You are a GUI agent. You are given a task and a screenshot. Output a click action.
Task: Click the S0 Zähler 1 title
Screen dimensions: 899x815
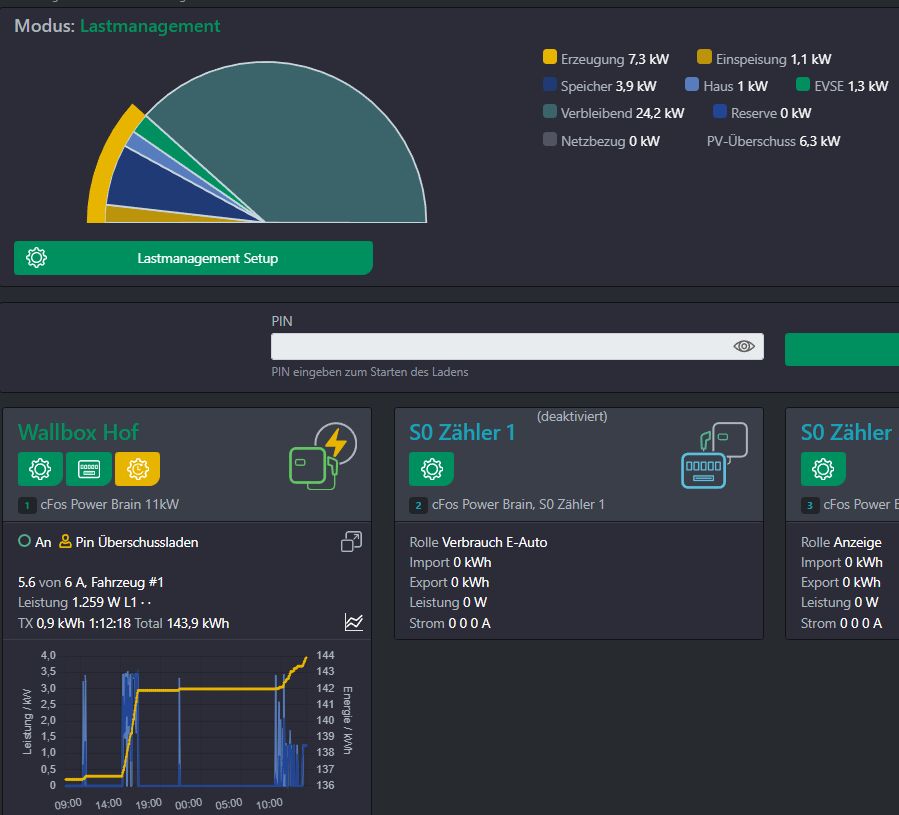click(x=462, y=432)
